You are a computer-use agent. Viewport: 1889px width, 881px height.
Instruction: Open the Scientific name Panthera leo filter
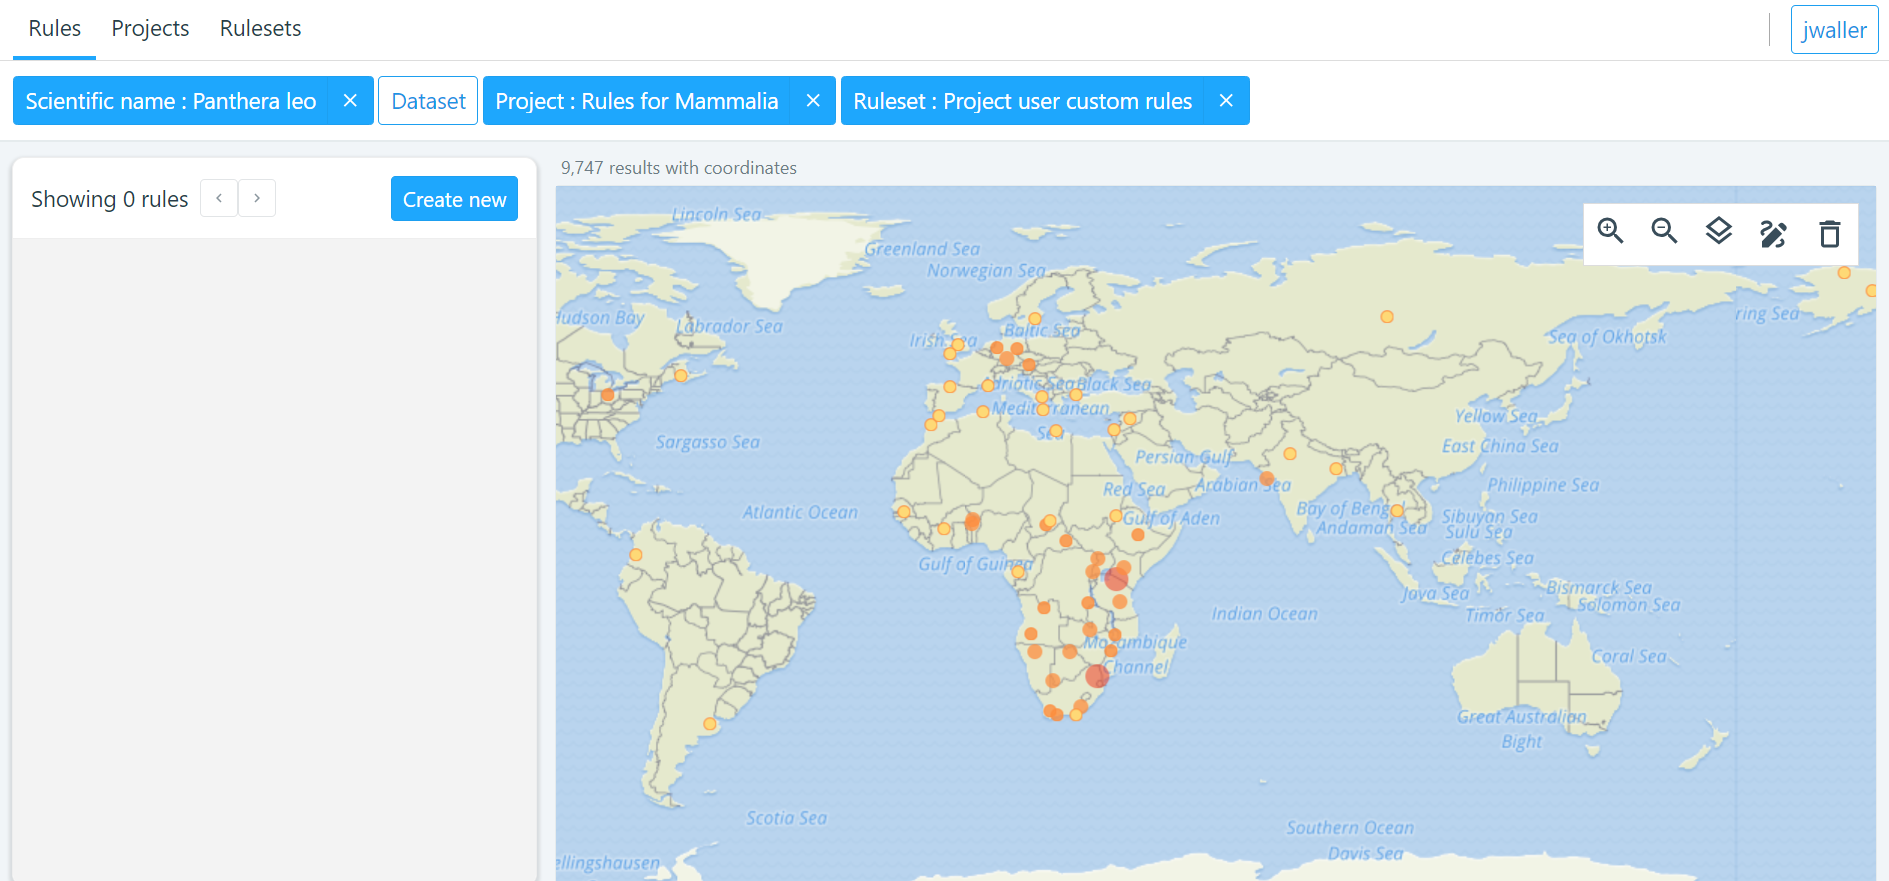[x=171, y=101]
